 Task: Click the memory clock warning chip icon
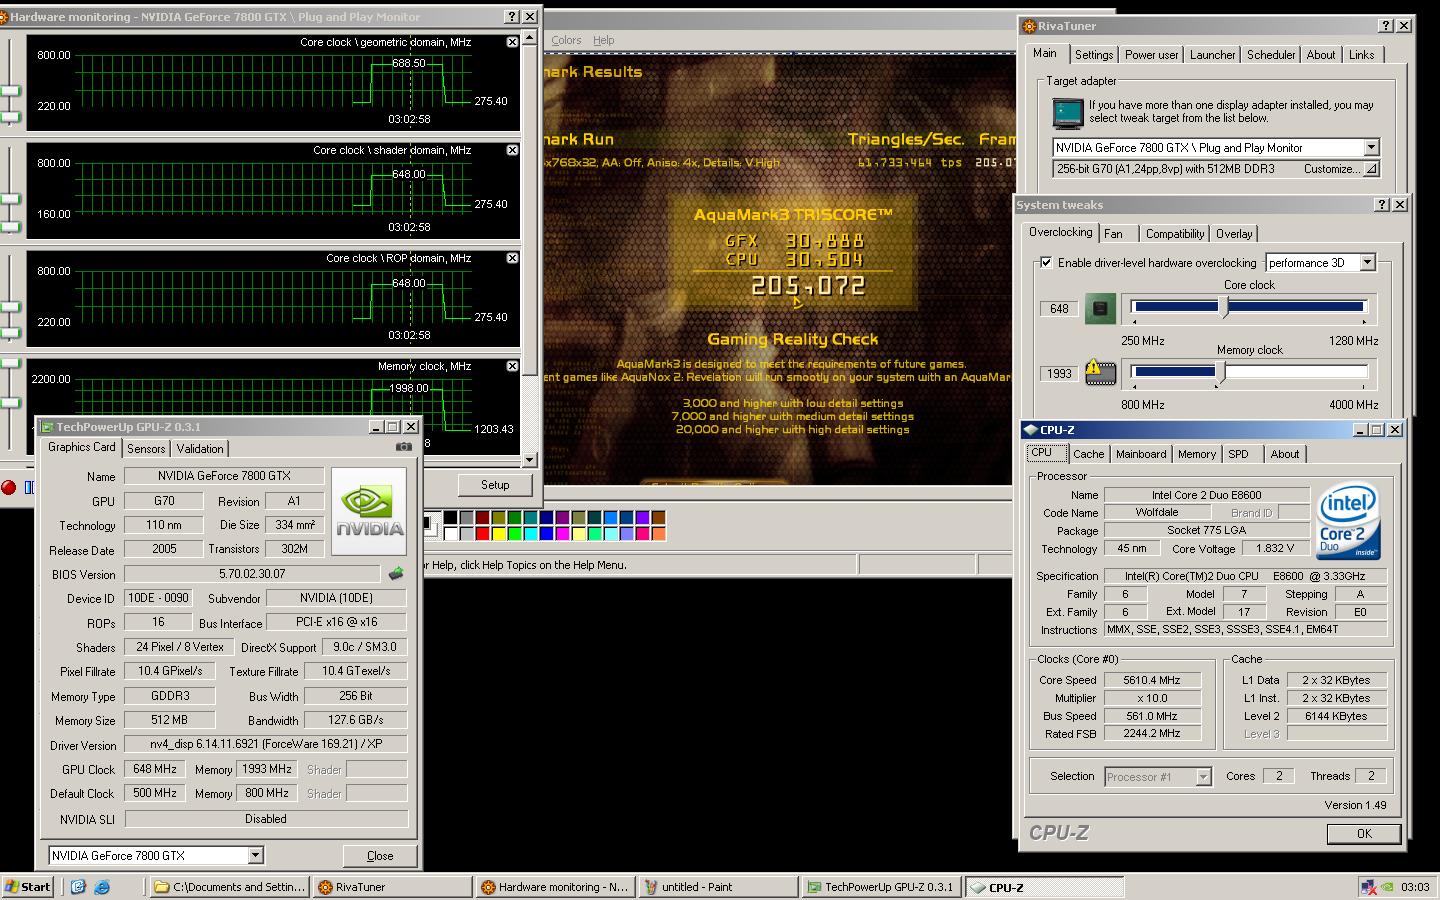pos(1100,372)
